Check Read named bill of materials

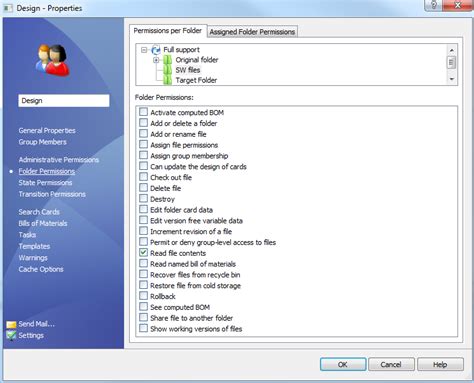pyautogui.click(x=143, y=263)
